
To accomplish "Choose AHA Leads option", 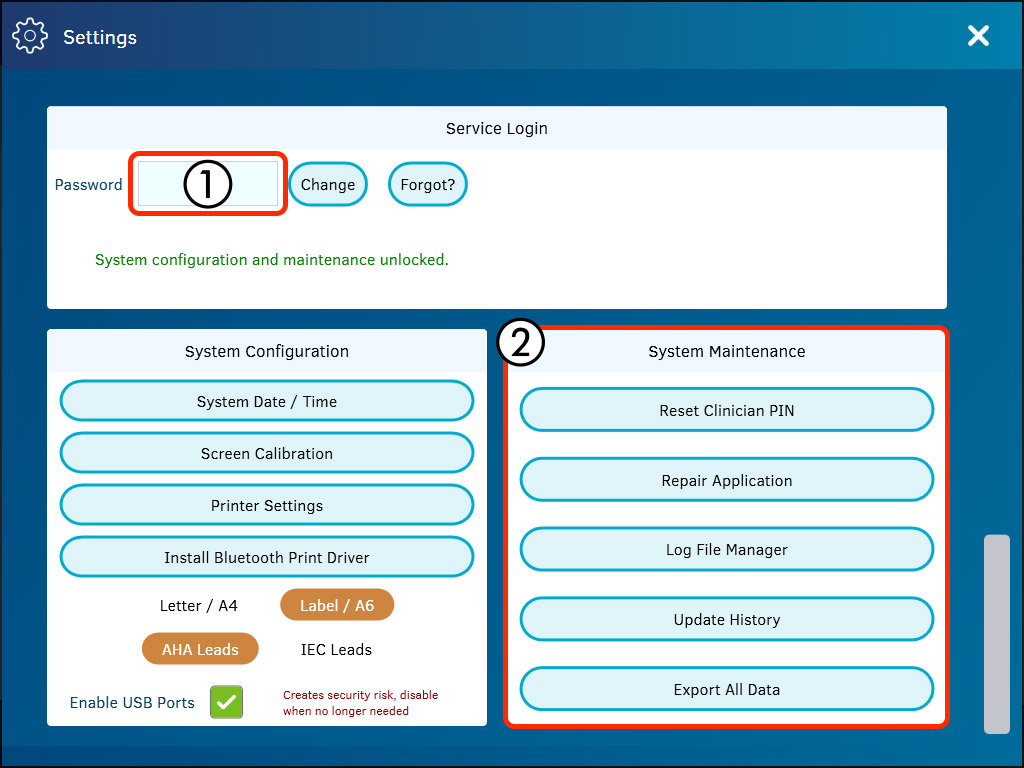I will point(200,649).
